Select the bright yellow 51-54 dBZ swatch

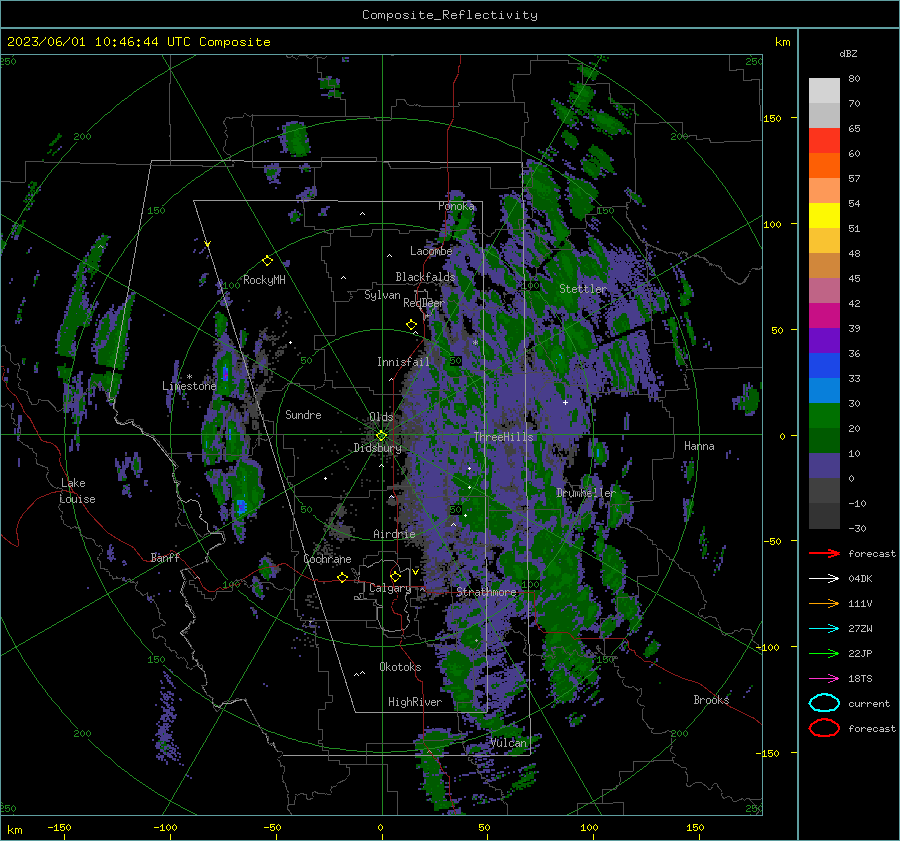coord(824,216)
